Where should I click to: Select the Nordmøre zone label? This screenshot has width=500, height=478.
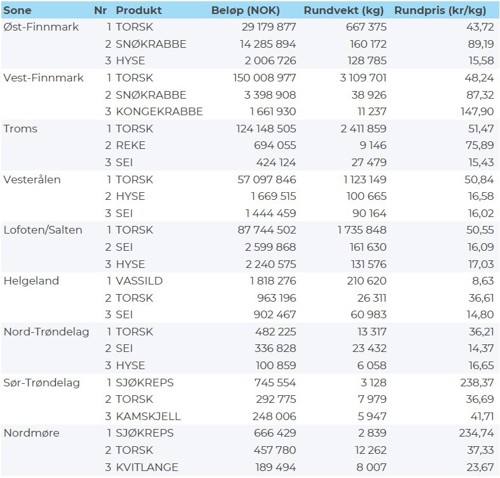(x=31, y=433)
